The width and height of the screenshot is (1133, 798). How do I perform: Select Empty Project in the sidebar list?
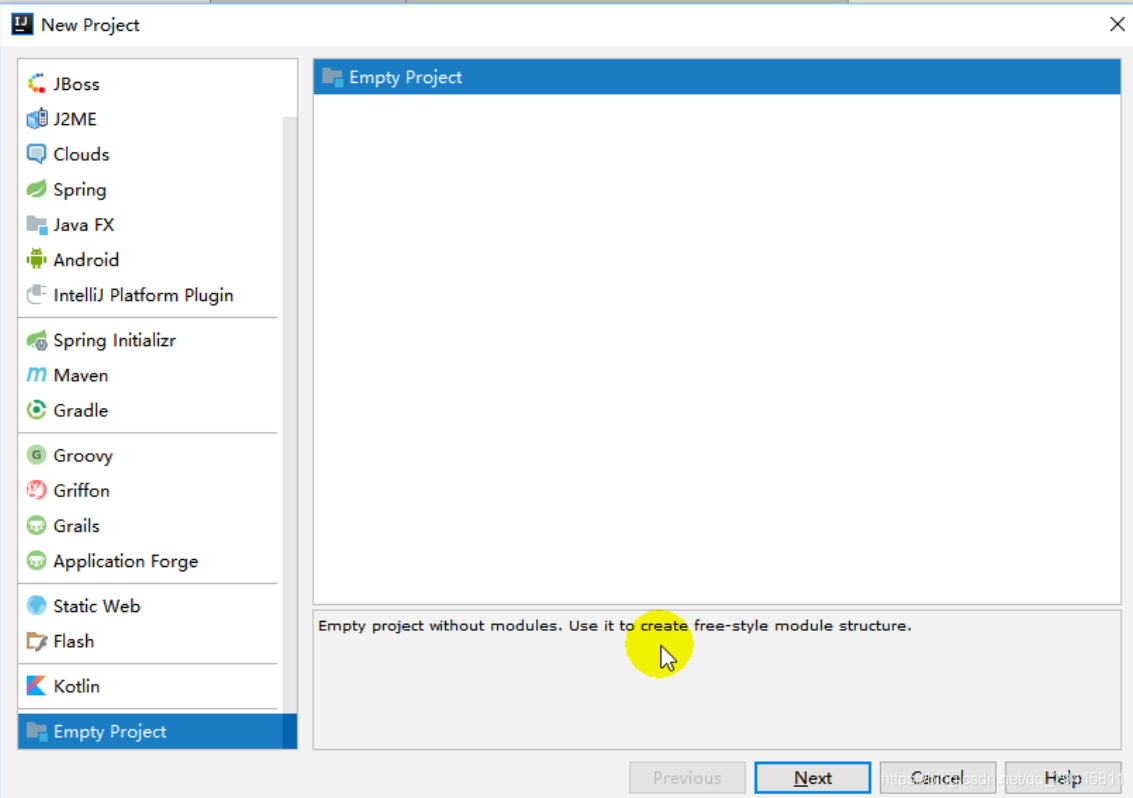point(158,732)
